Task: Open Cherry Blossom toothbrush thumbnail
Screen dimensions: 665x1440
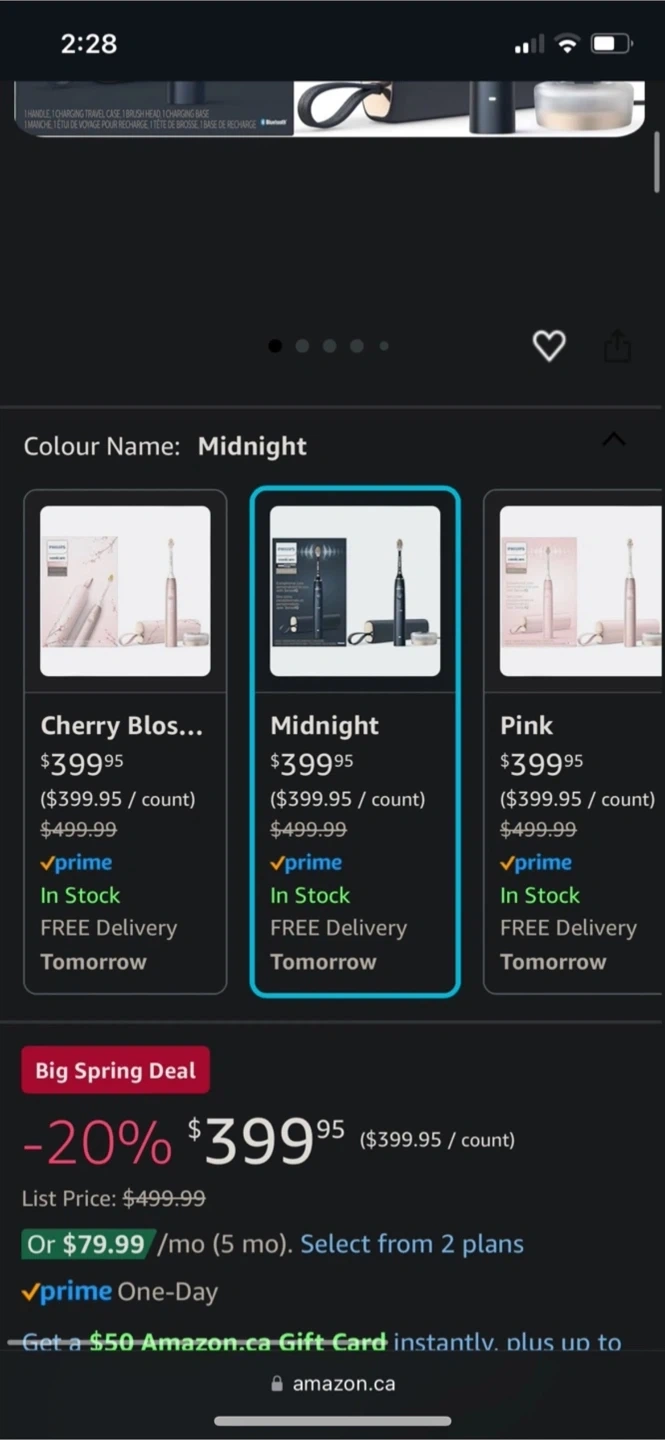Action: click(125, 591)
